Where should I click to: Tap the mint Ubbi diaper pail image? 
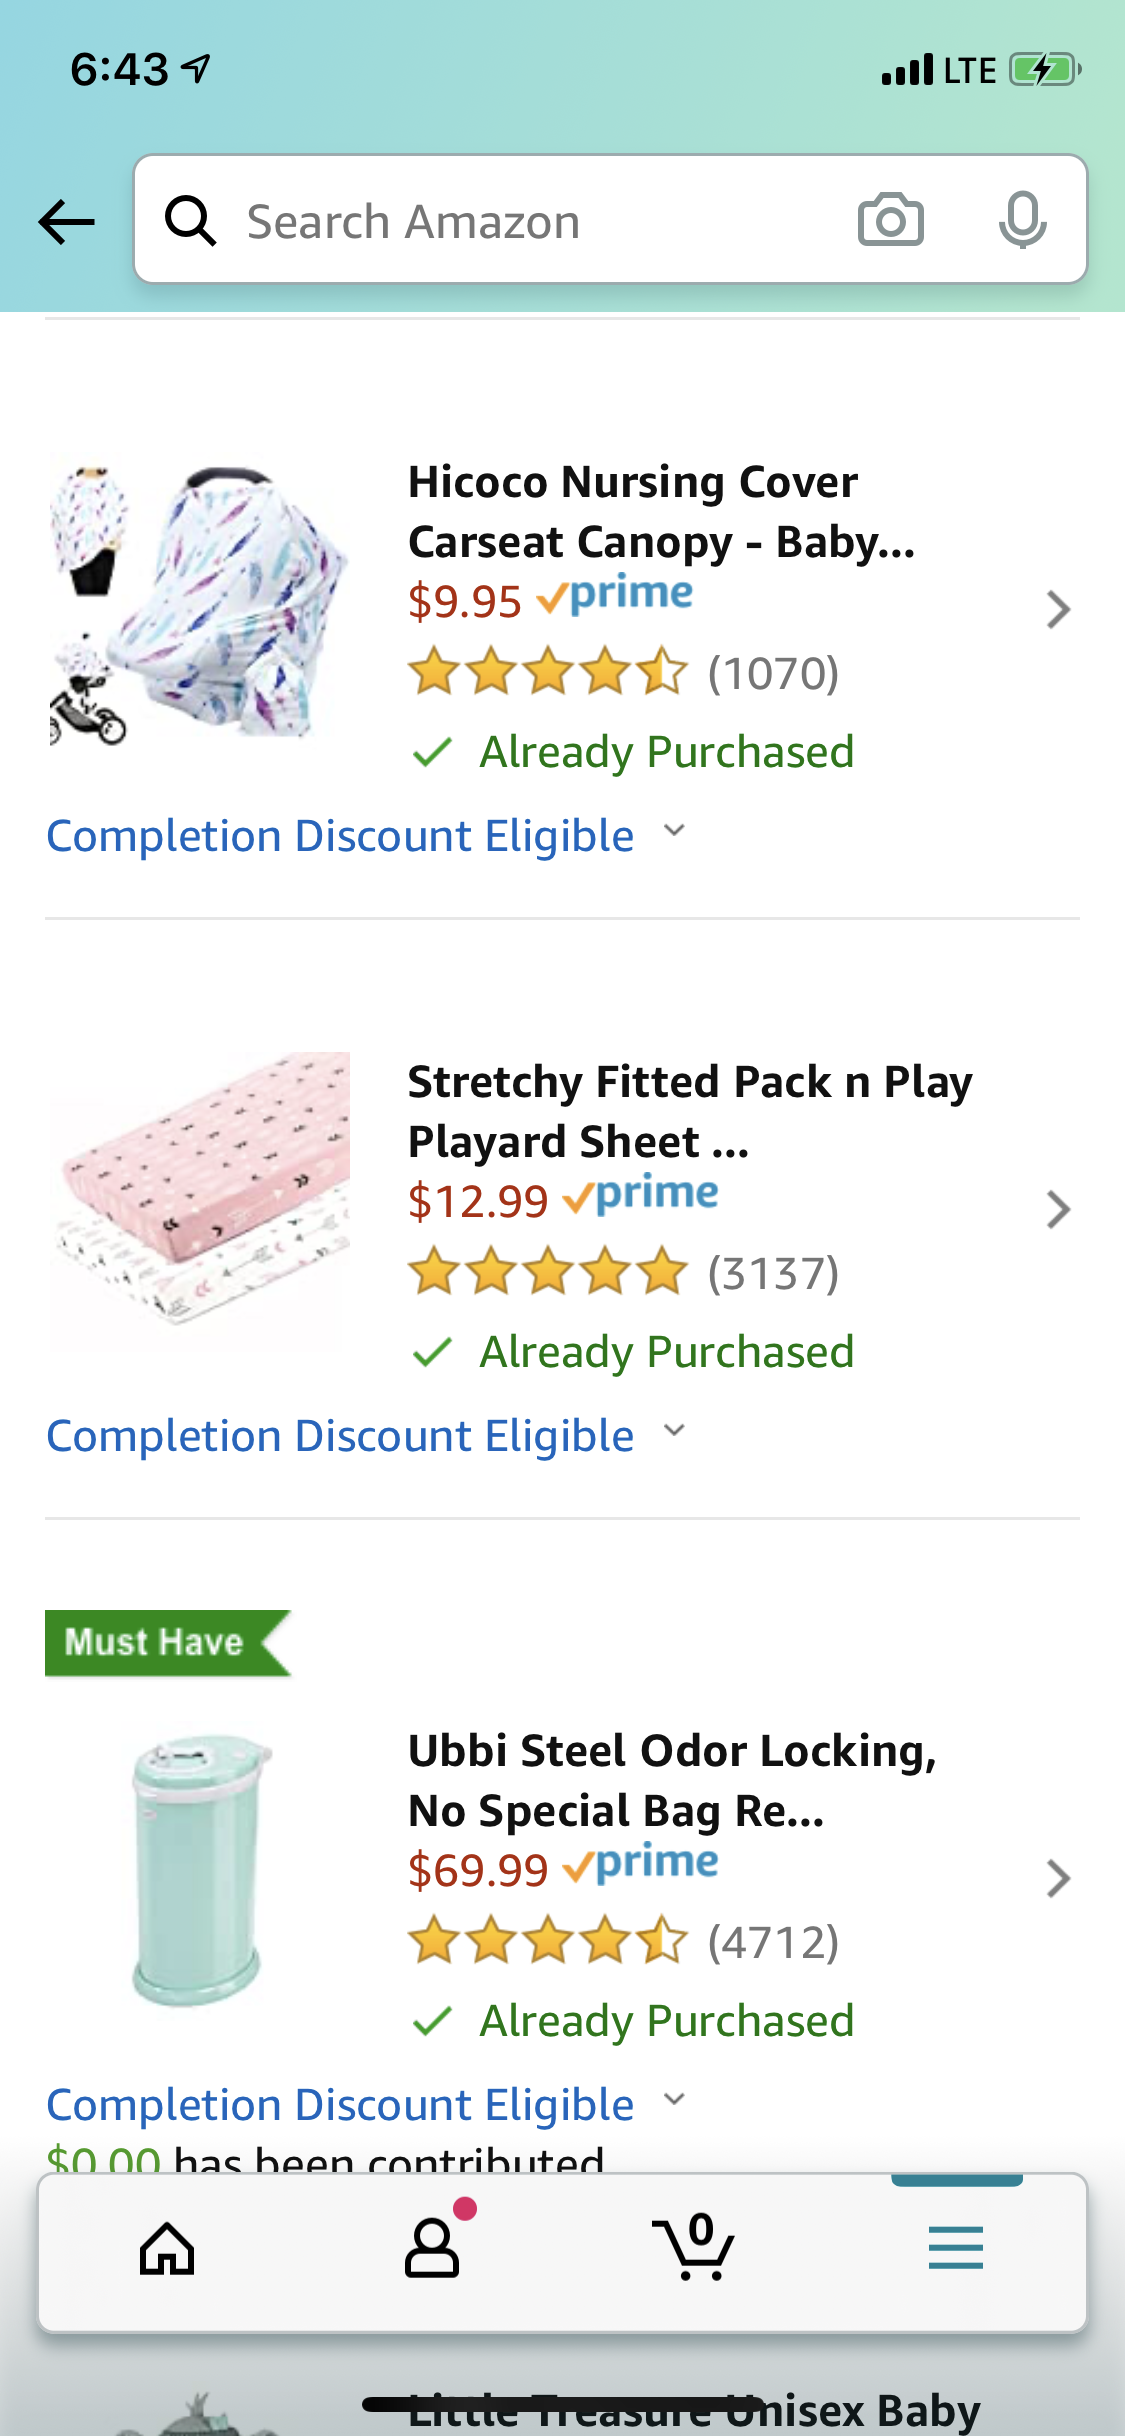pyautogui.click(x=200, y=1870)
